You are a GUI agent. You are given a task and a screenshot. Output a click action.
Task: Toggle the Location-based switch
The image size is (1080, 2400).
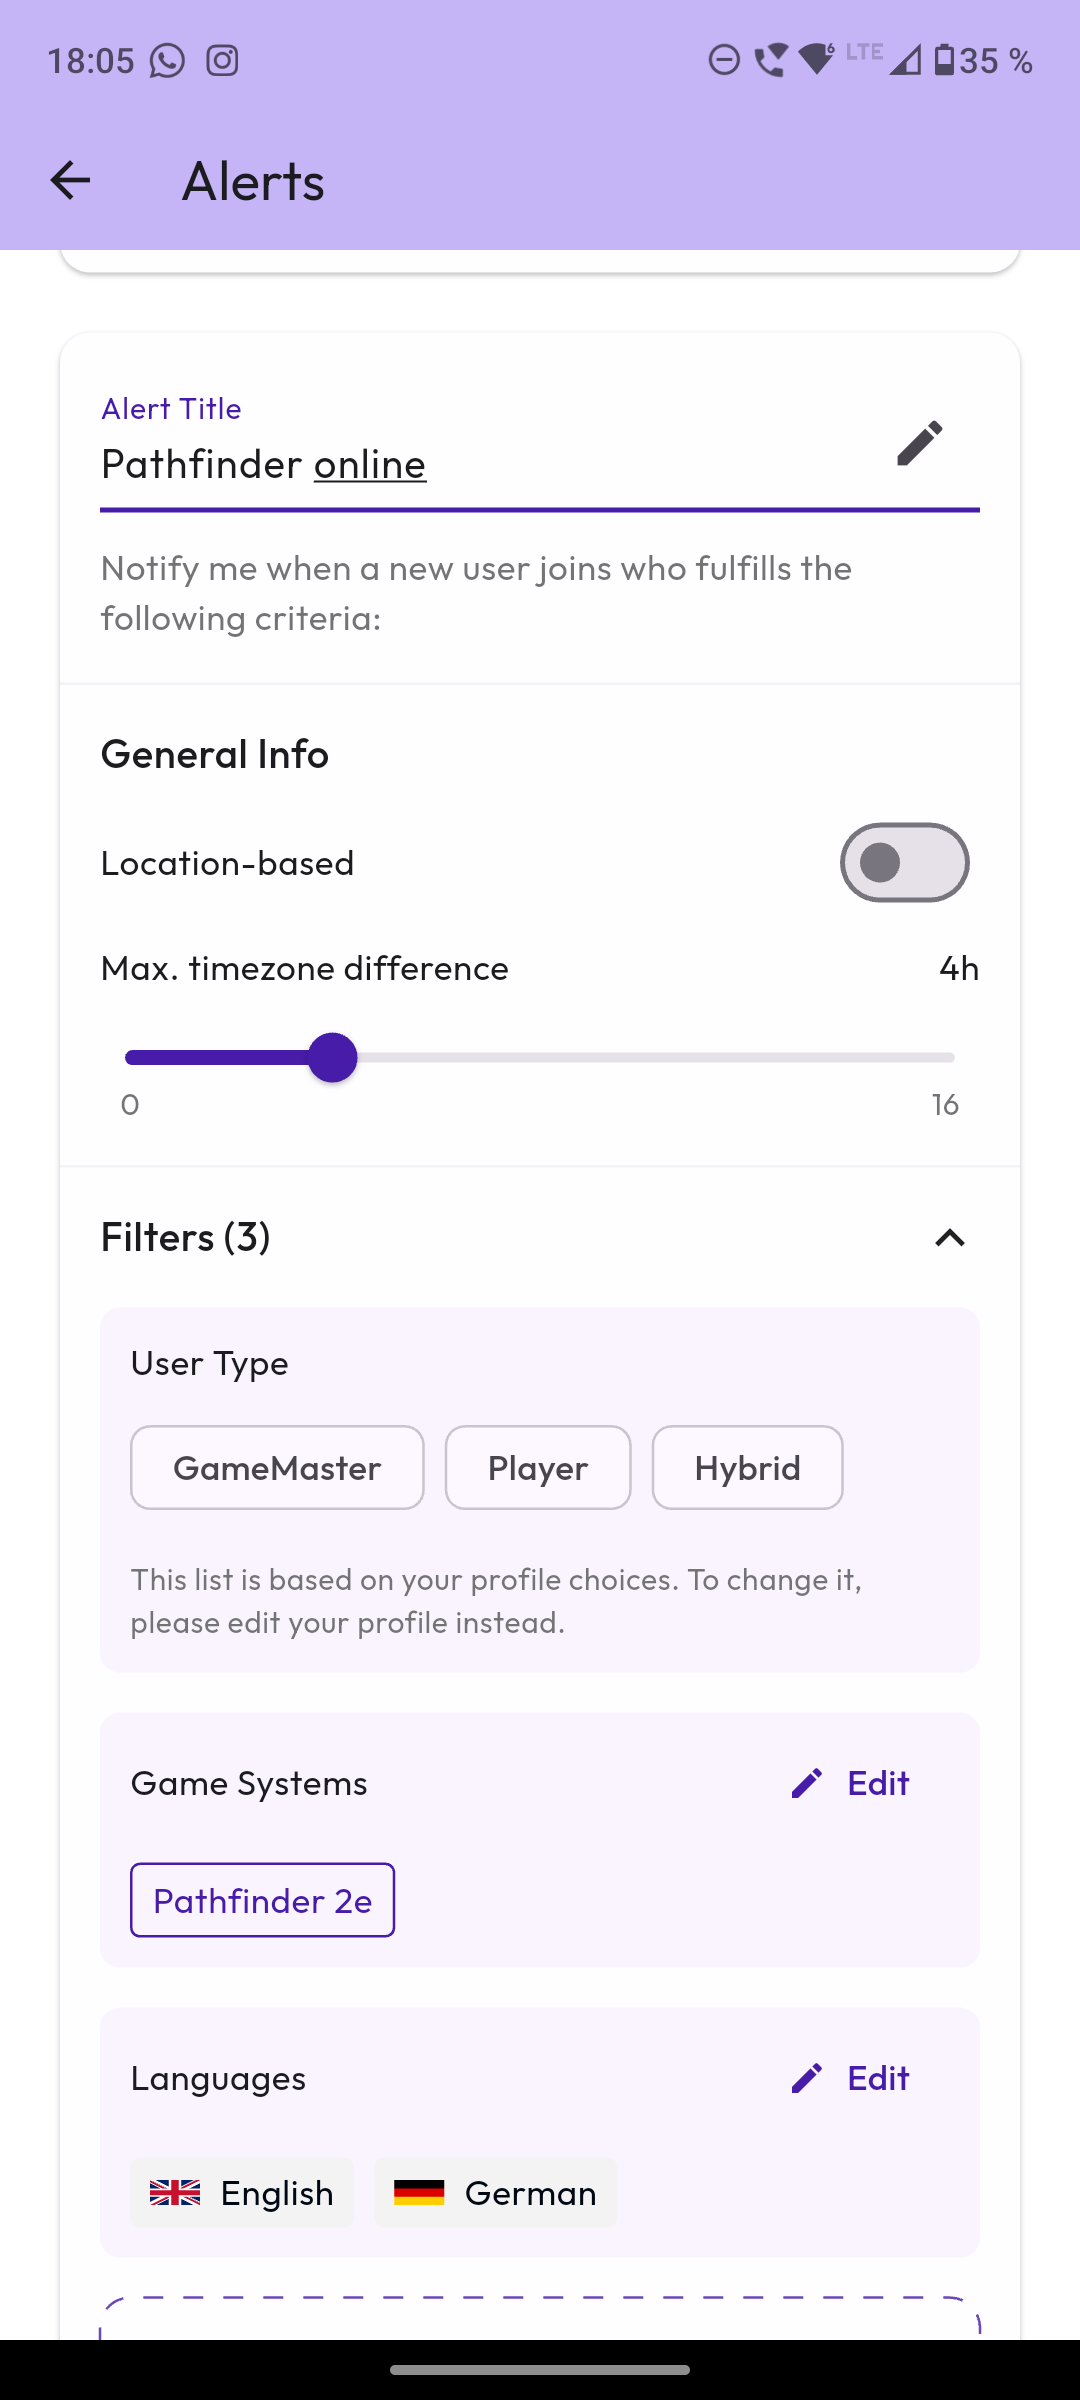click(x=904, y=863)
